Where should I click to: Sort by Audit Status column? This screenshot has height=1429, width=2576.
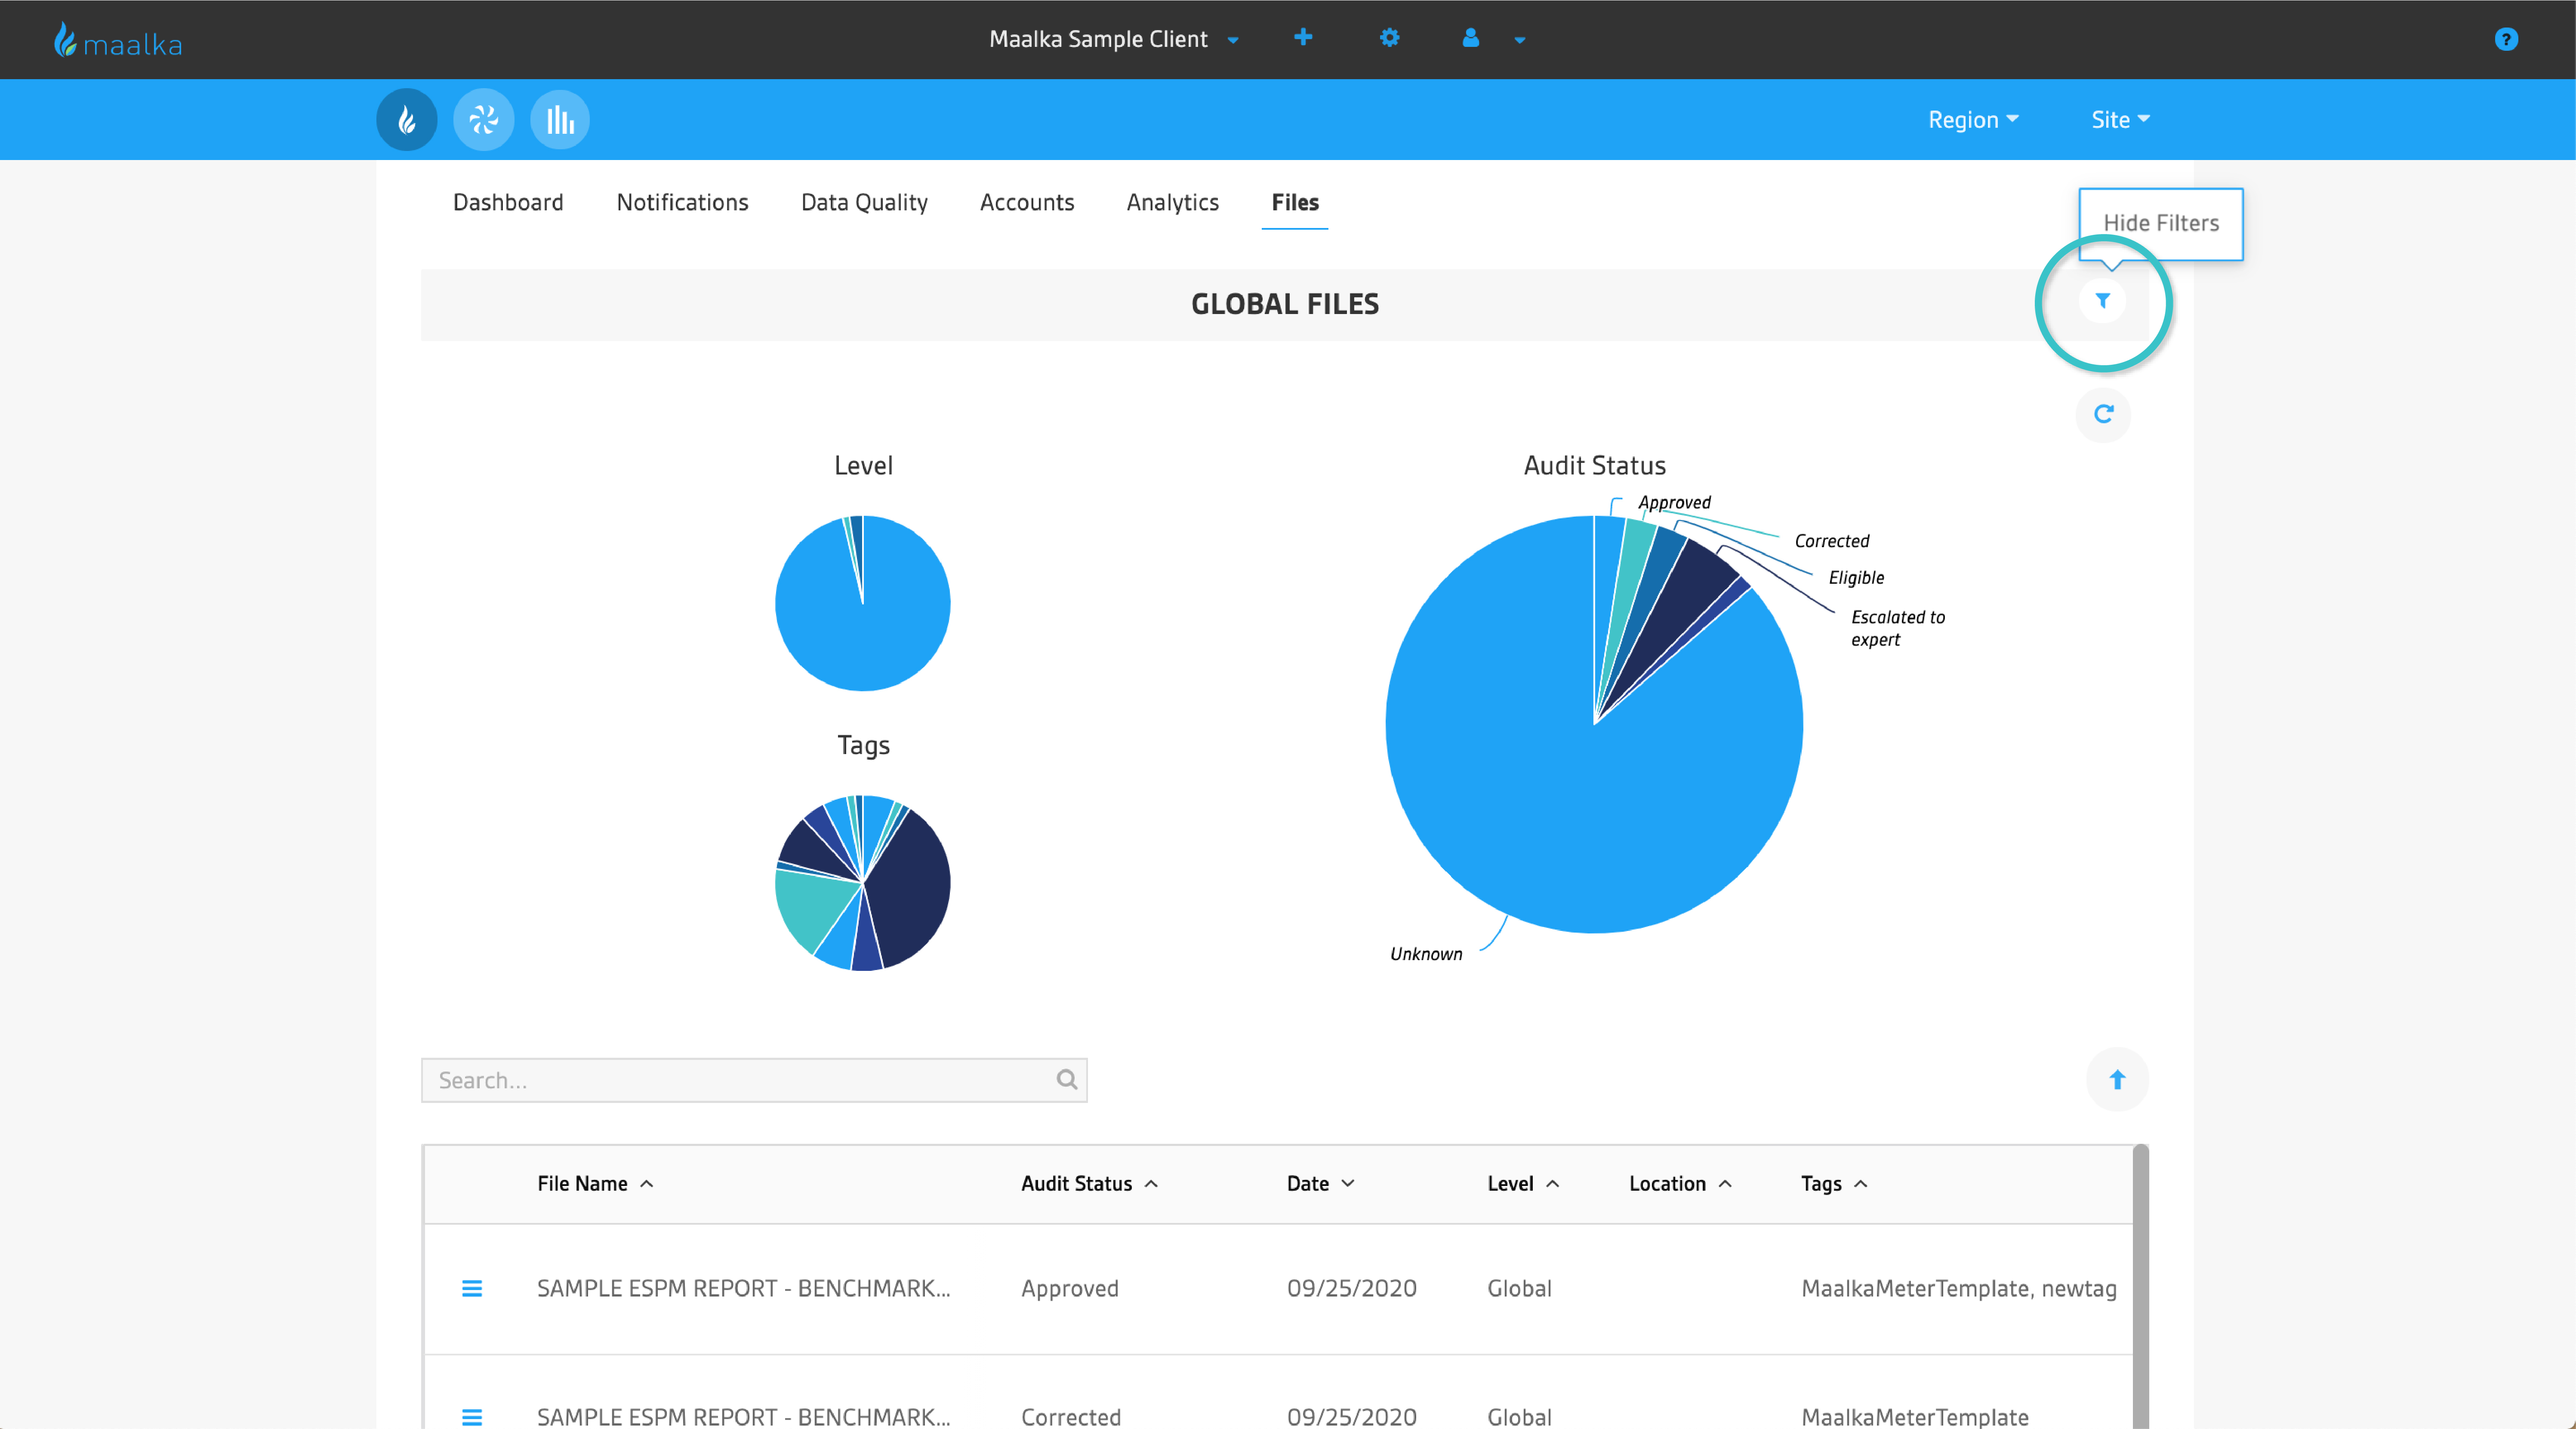point(1089,1184)
